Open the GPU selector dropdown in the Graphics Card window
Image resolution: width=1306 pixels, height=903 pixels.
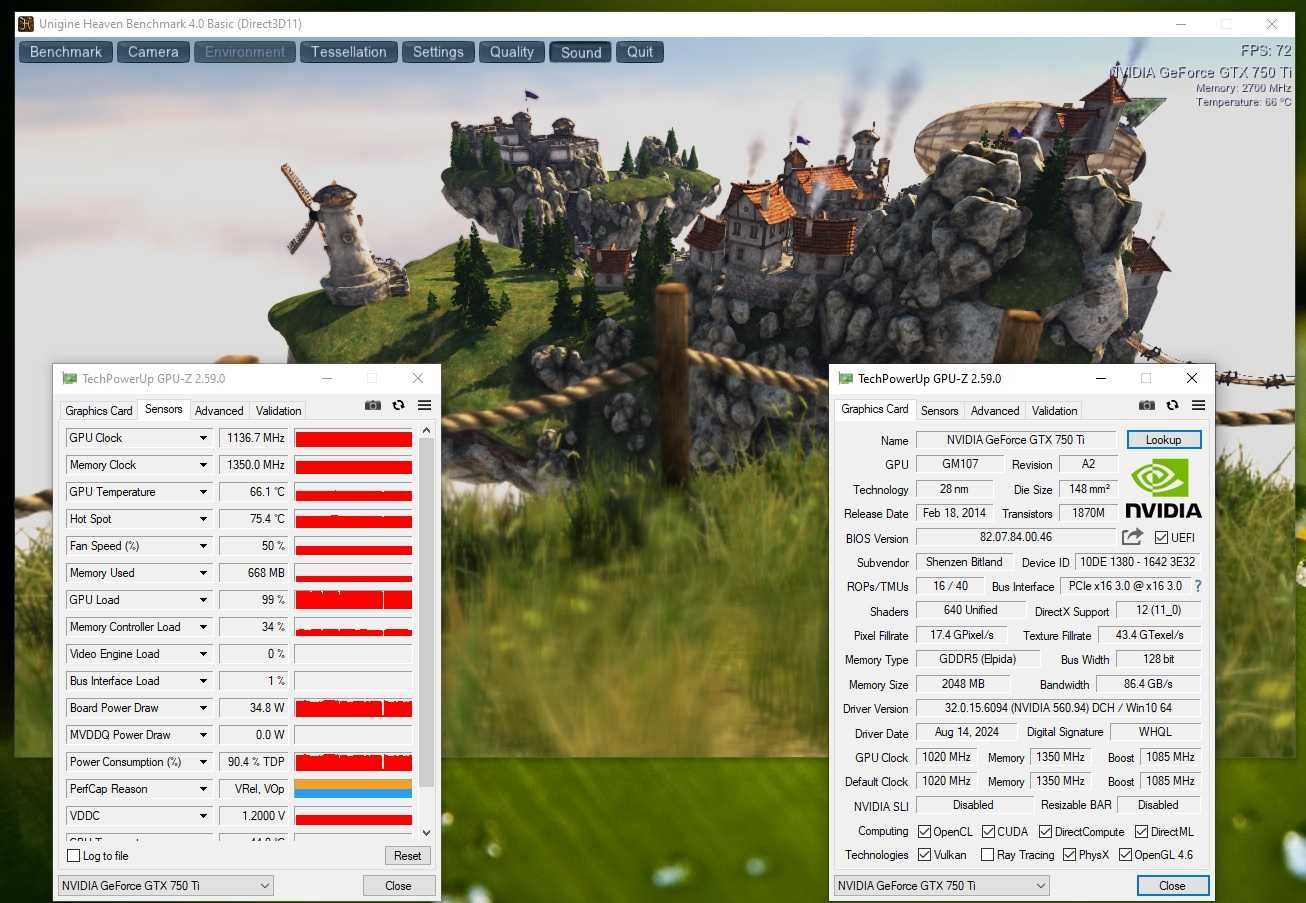tap(941, 885)
